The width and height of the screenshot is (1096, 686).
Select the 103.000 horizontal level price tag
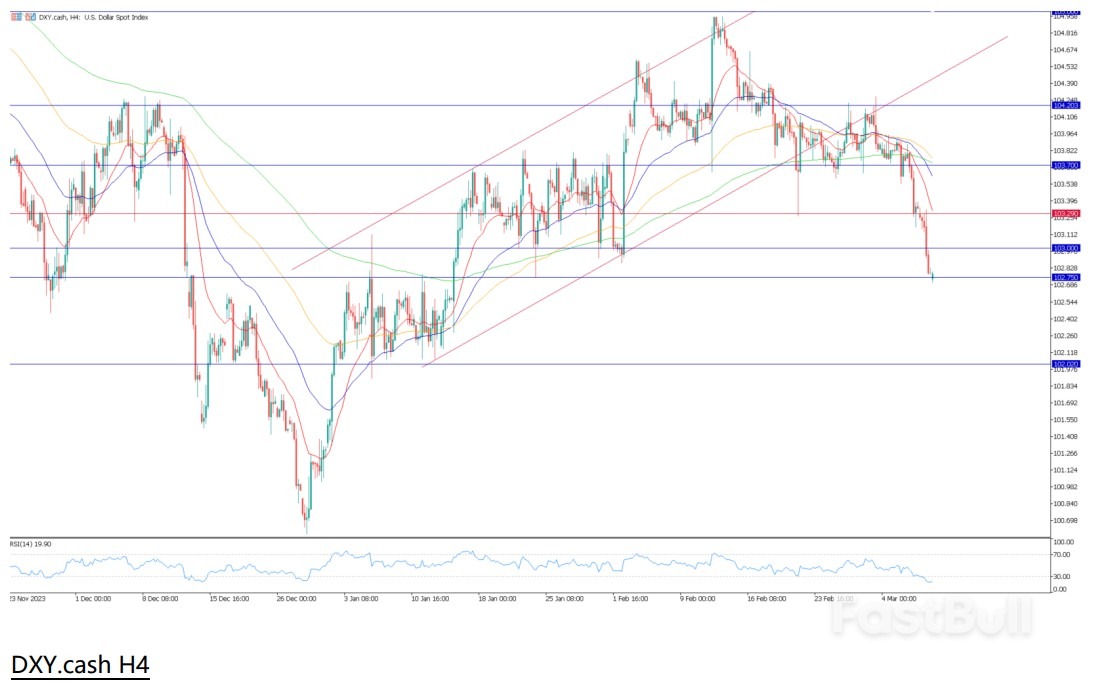[x=1065, y=248]
